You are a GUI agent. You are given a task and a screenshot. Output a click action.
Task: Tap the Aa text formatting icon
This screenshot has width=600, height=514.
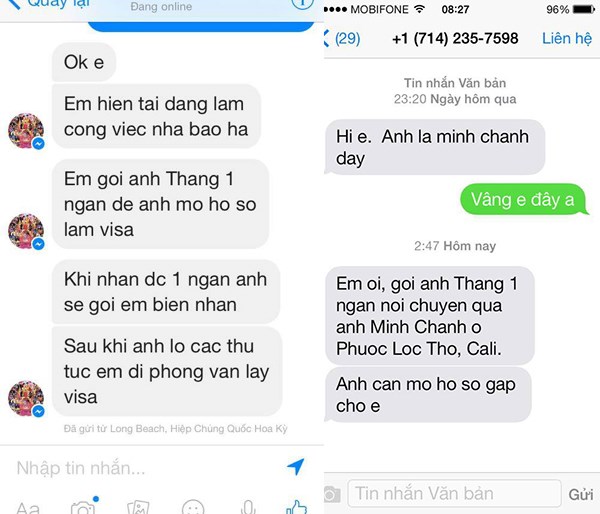tap(28, 508)
